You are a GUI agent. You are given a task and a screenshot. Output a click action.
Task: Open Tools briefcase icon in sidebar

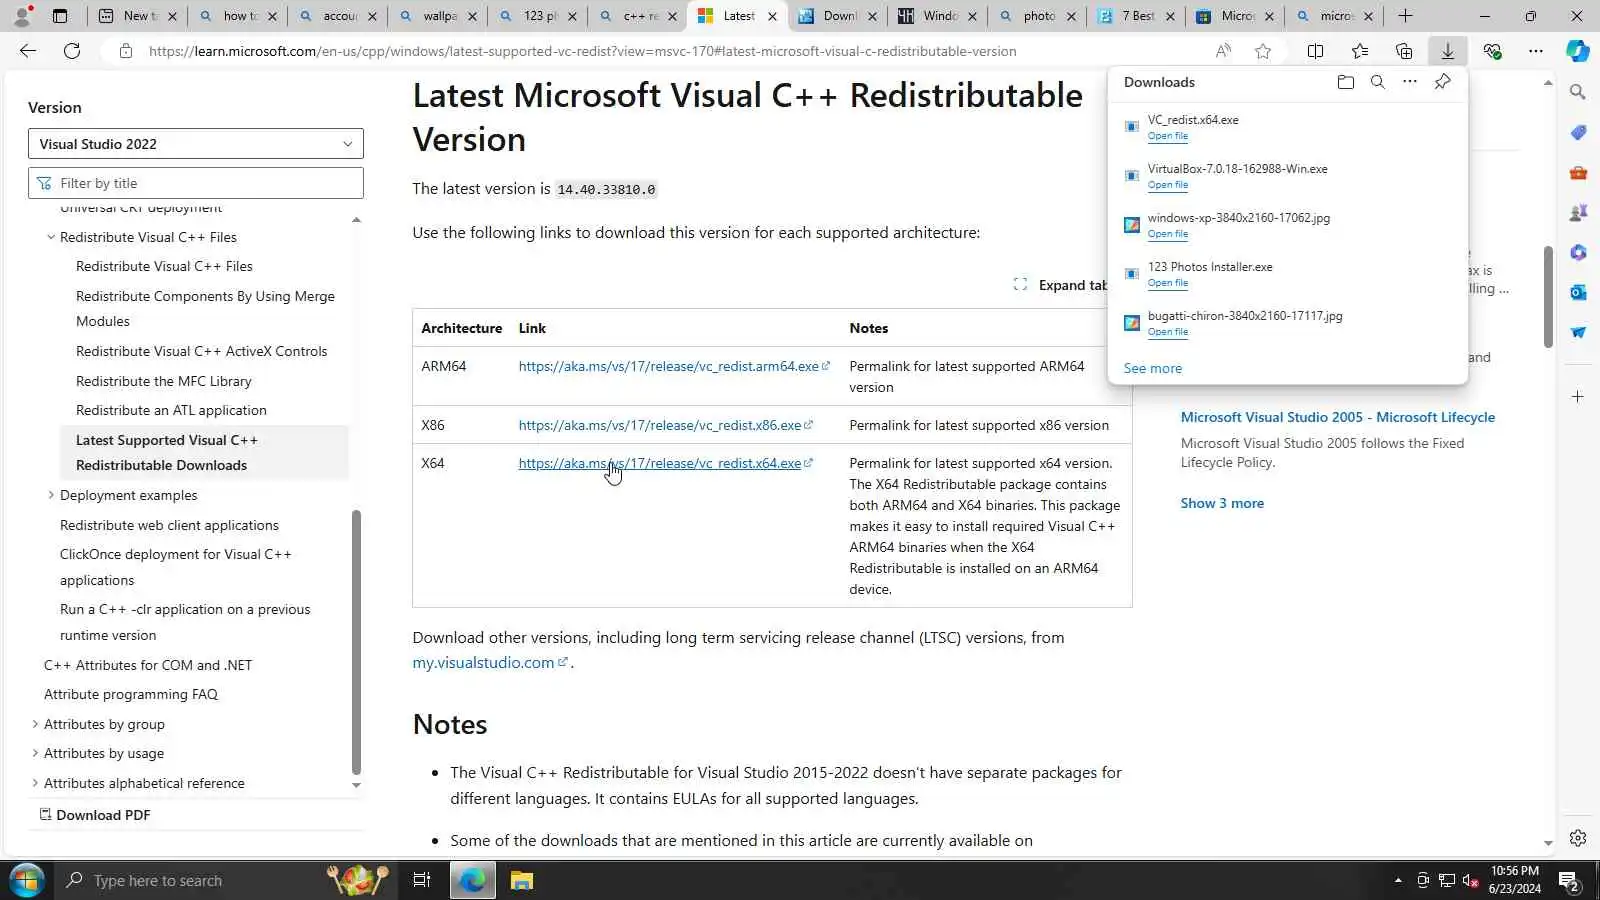tap(1578, 172)
